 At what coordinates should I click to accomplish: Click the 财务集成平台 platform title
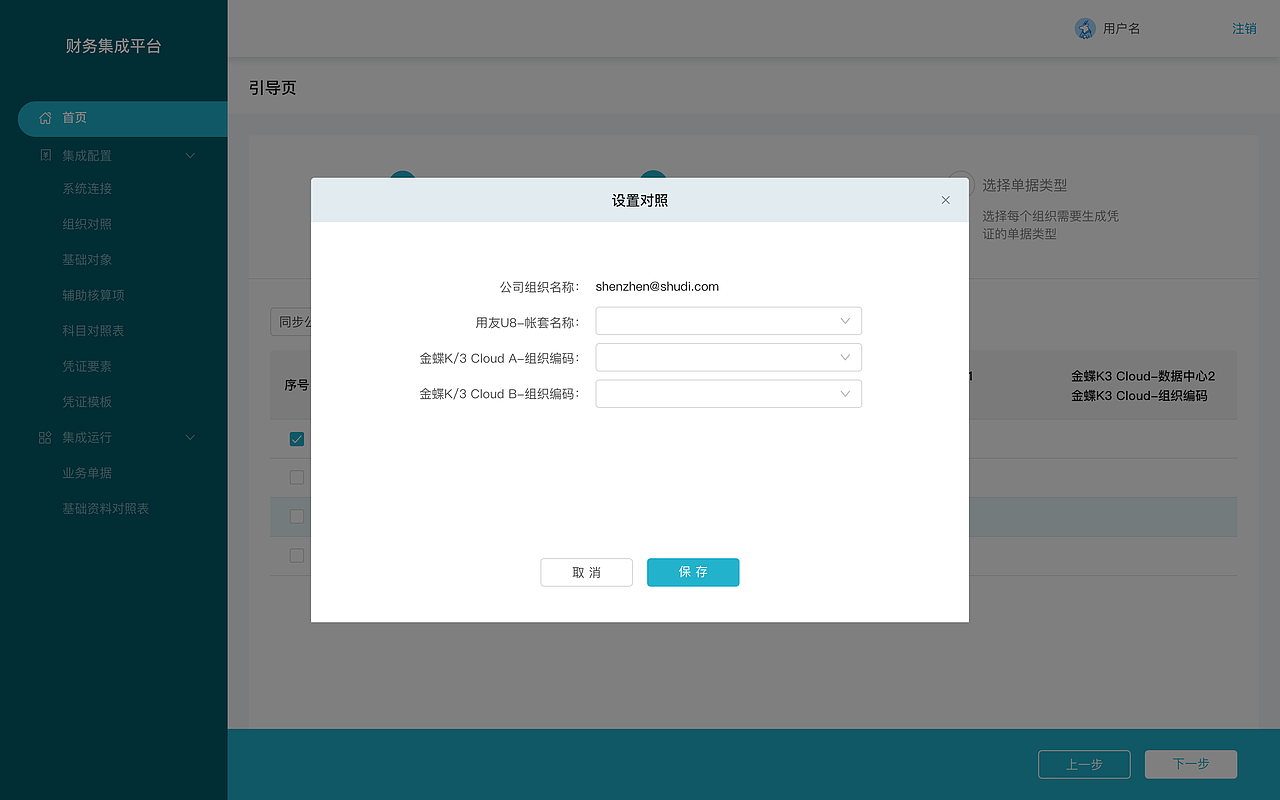click(x=113, y=46)
